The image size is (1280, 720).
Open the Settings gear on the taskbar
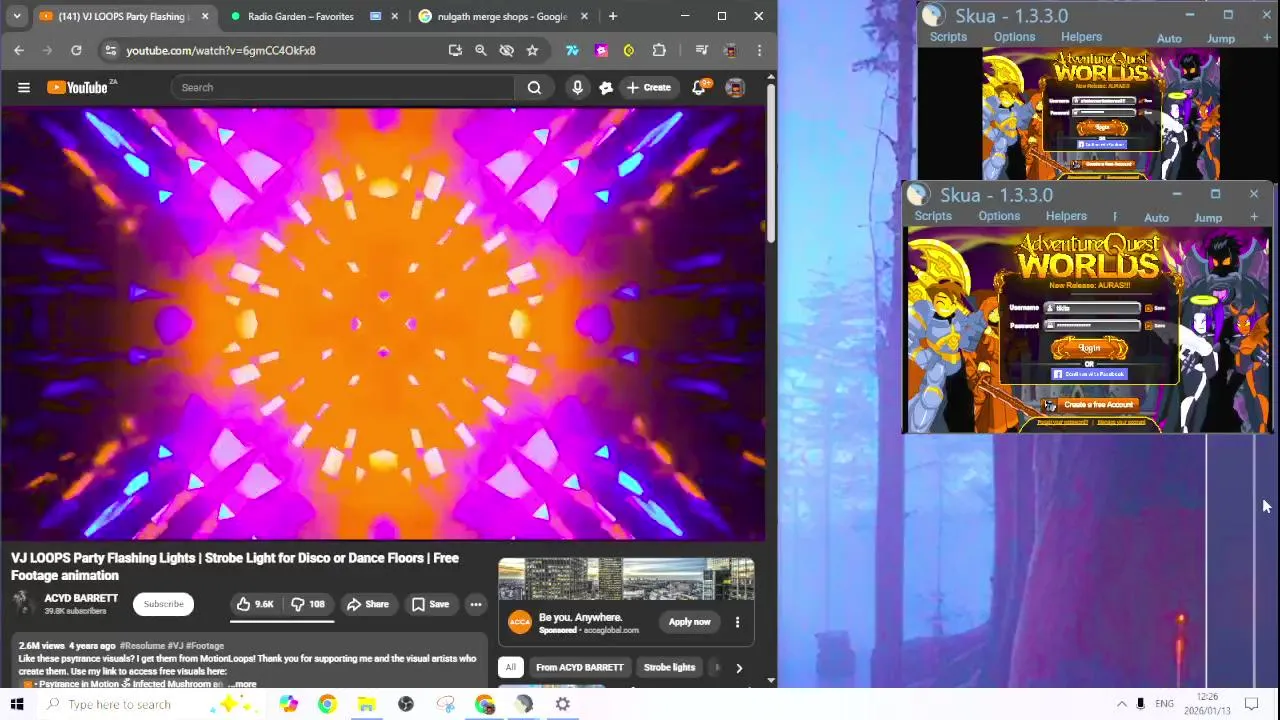point(563,704)
